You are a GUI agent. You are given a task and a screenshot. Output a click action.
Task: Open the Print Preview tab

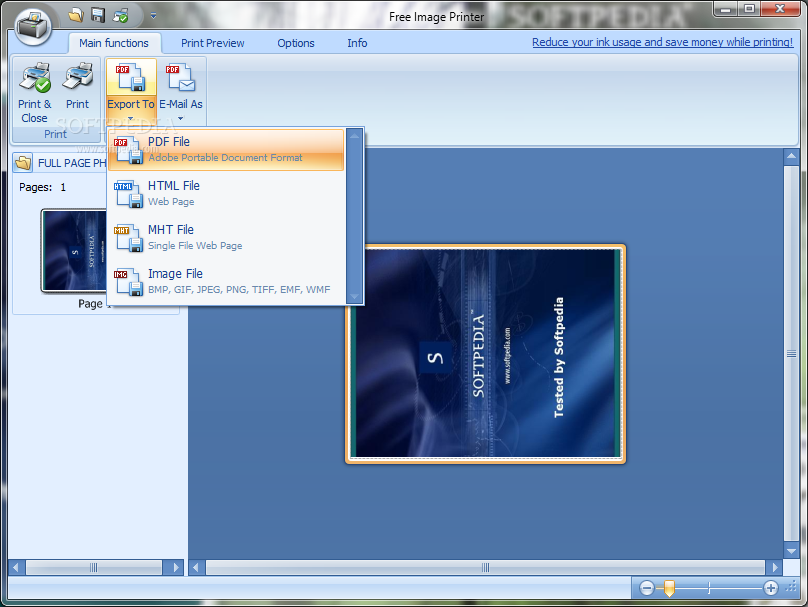[212, 43]
